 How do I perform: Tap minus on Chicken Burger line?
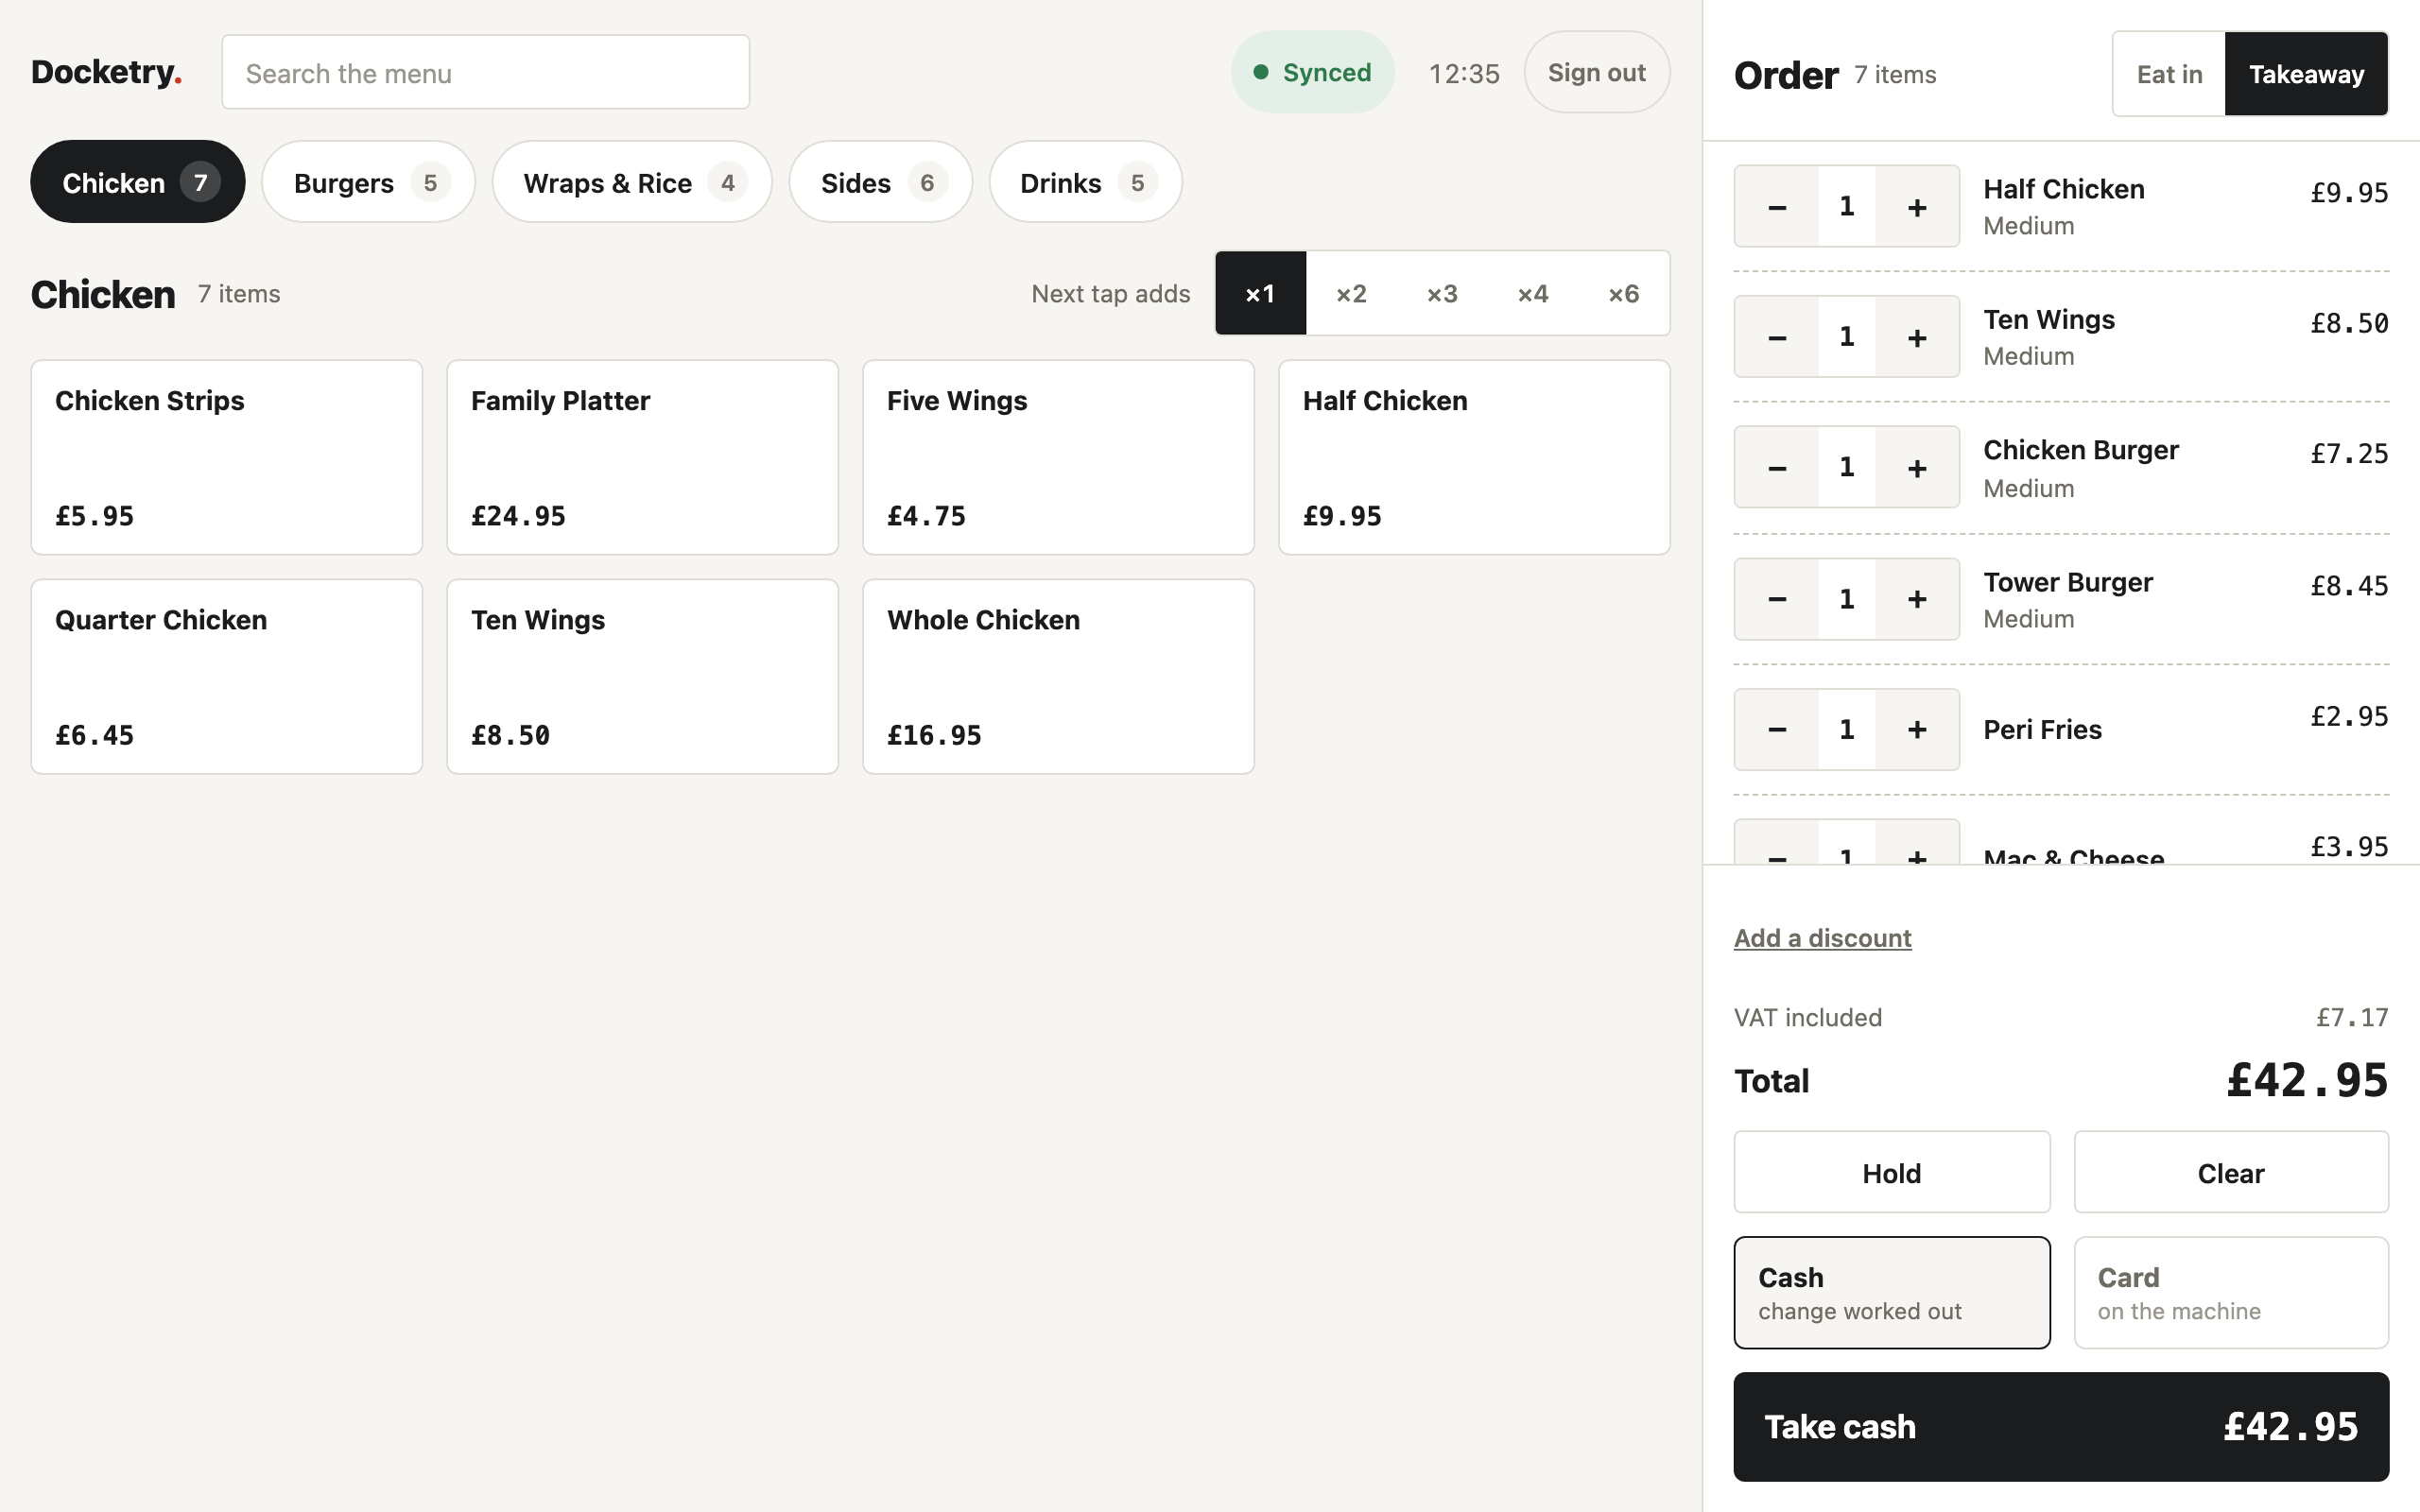tap(1776, 467)
